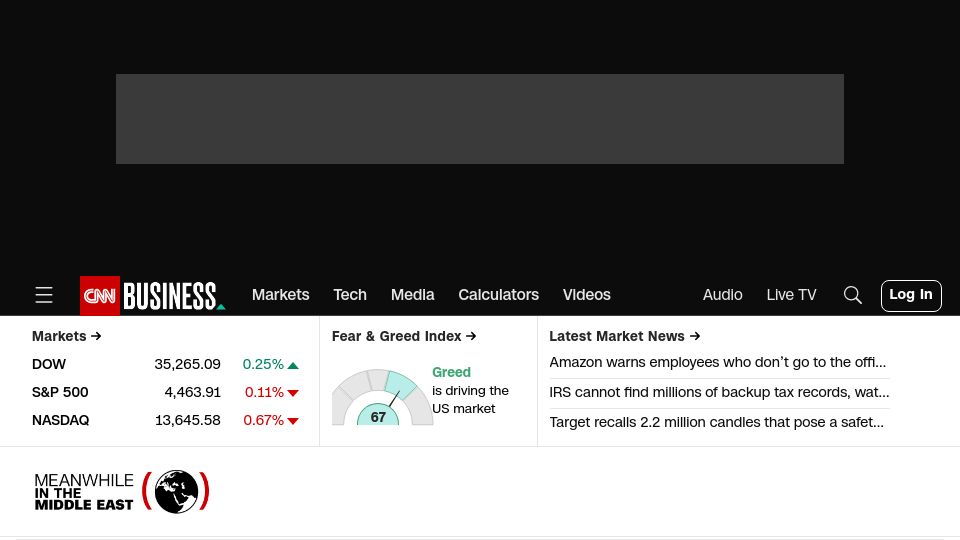Click the gray advertisement banner placeholder

480,119
